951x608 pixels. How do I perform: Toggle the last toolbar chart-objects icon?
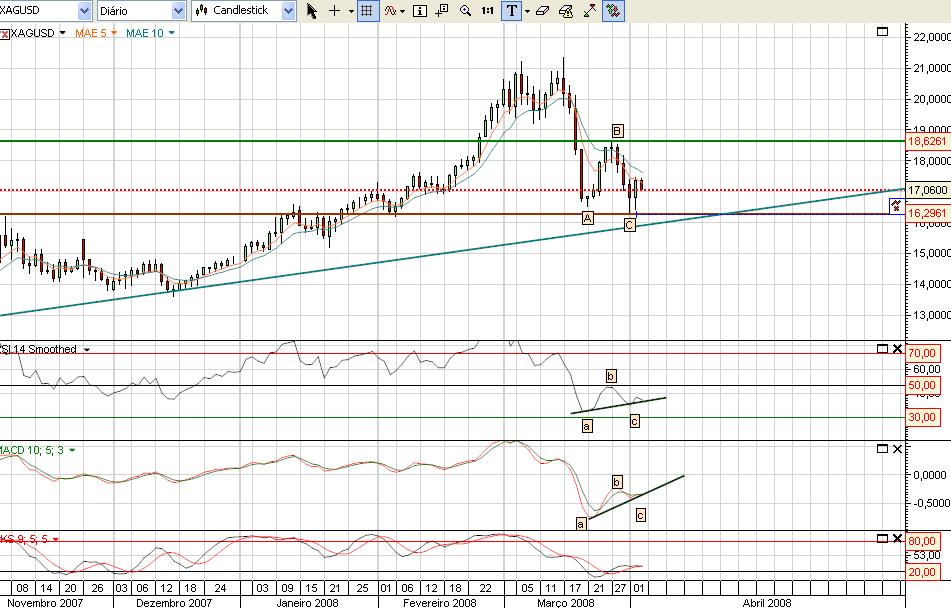[613, 11]
